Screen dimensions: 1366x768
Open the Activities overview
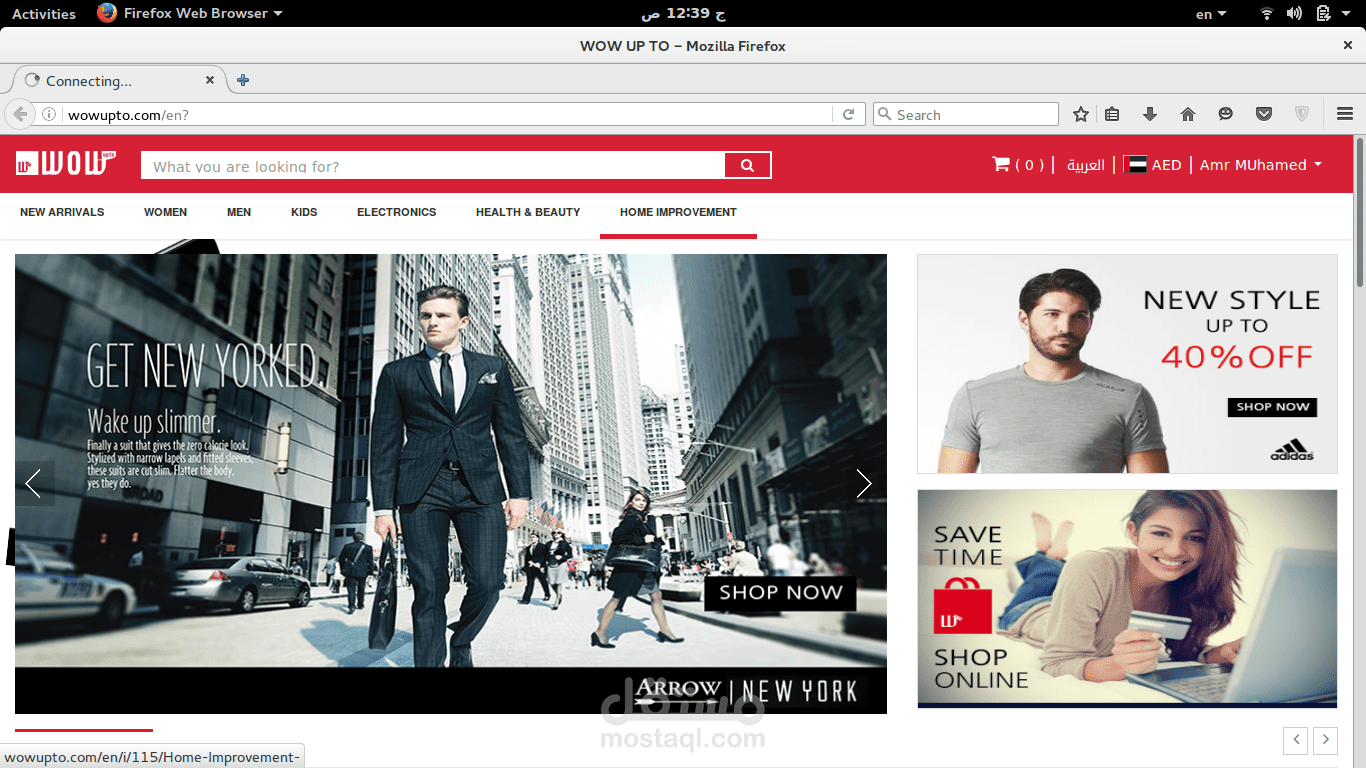point(44,14)
